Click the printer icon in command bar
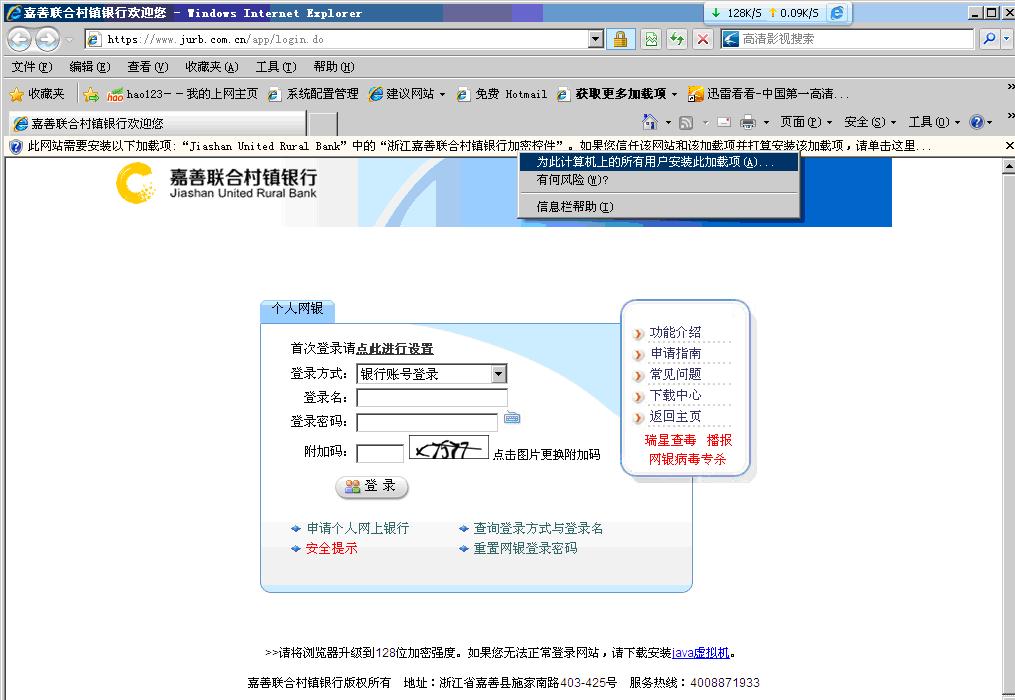Image resolution: width=1015 pixels, height=700 pixels. (747, 122)
